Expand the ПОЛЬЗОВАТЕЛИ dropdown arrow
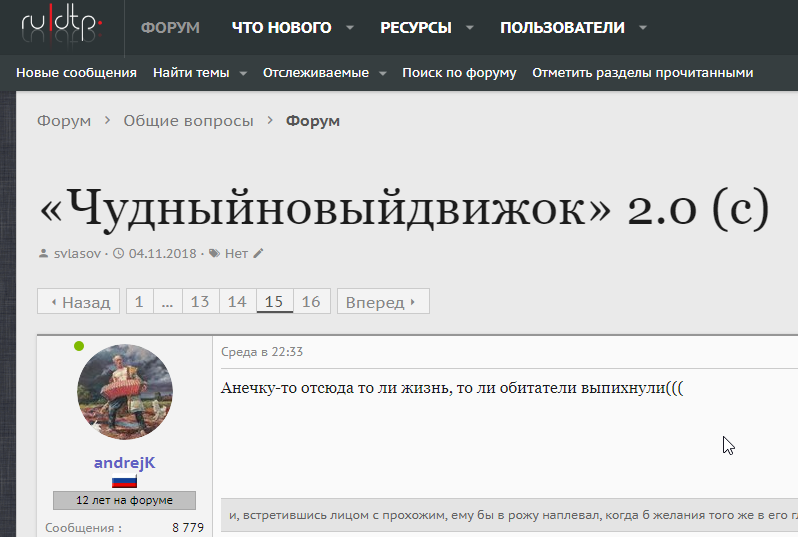Image resolution: width=798 pixels, height=537 pixels. (x=643, y=27)
